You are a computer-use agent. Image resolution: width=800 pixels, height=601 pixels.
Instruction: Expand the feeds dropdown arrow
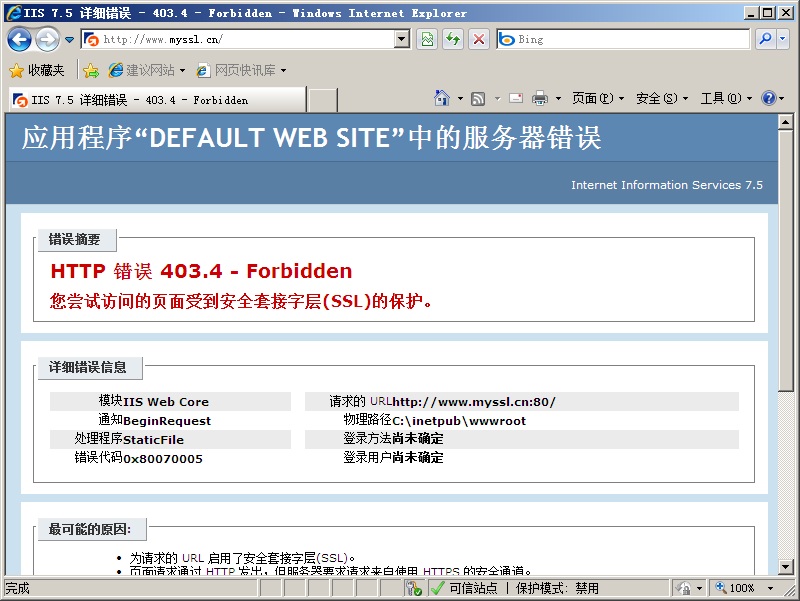pos(497,98)
